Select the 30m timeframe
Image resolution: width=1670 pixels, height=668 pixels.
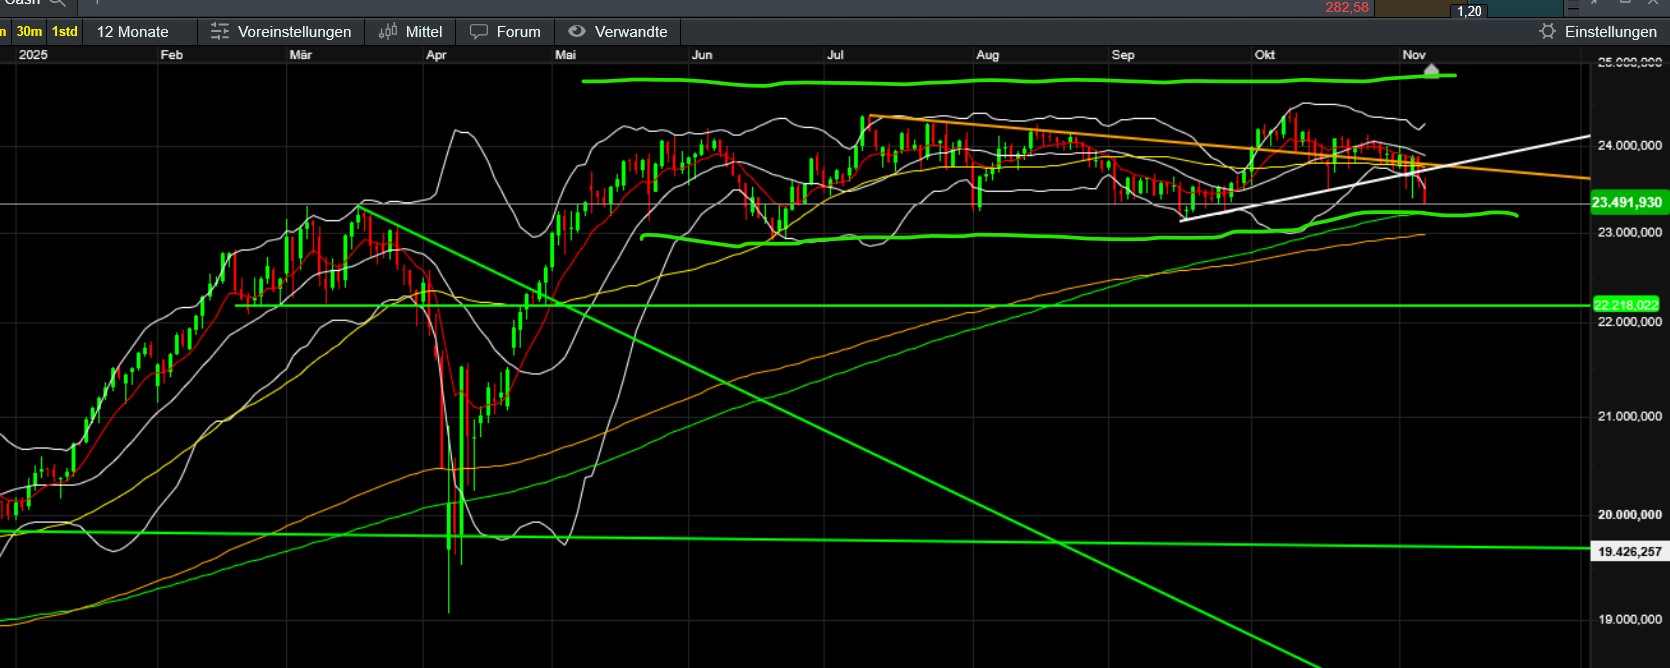29,32
